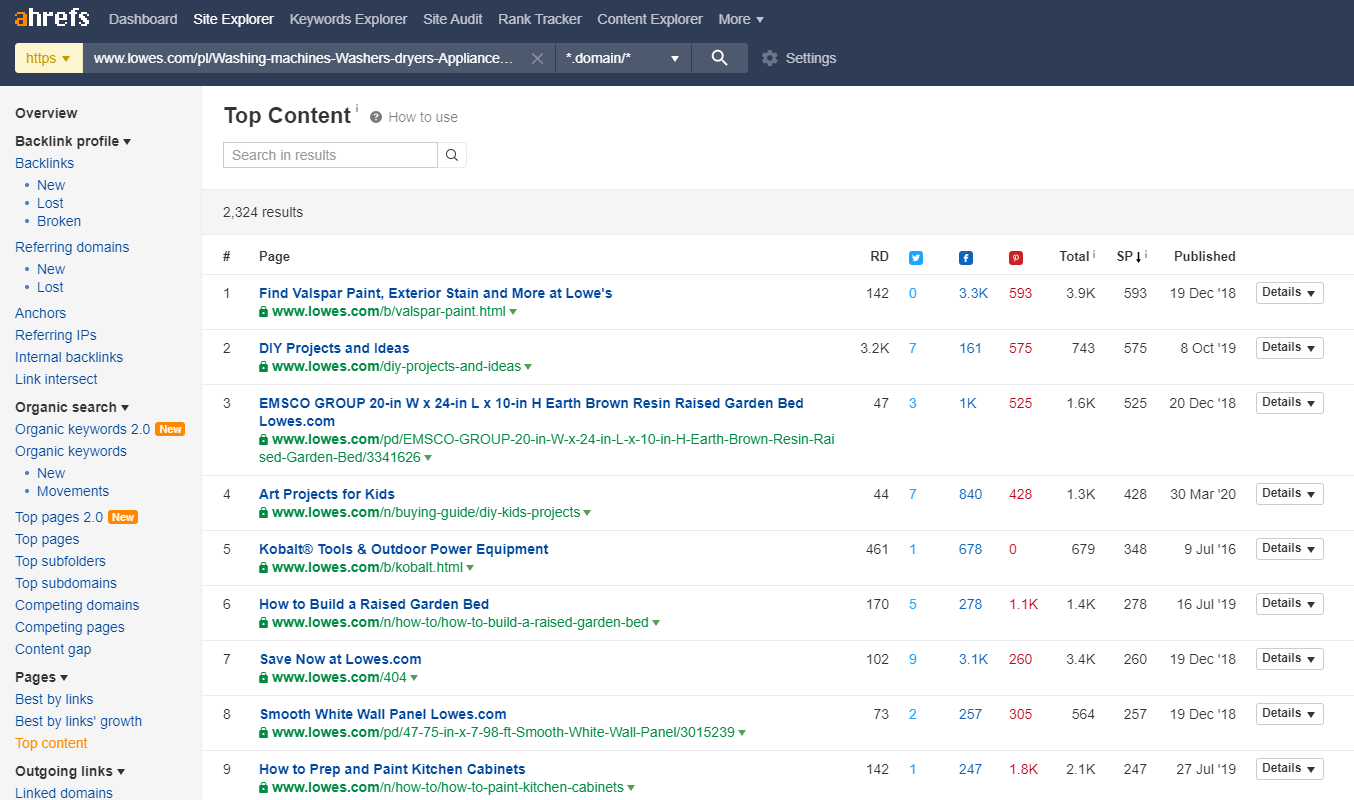The height and width of the screenshot is (800, 1354).
Task: Open Best by links' growth
Action: pyautogui.click(x=78, y=721)
